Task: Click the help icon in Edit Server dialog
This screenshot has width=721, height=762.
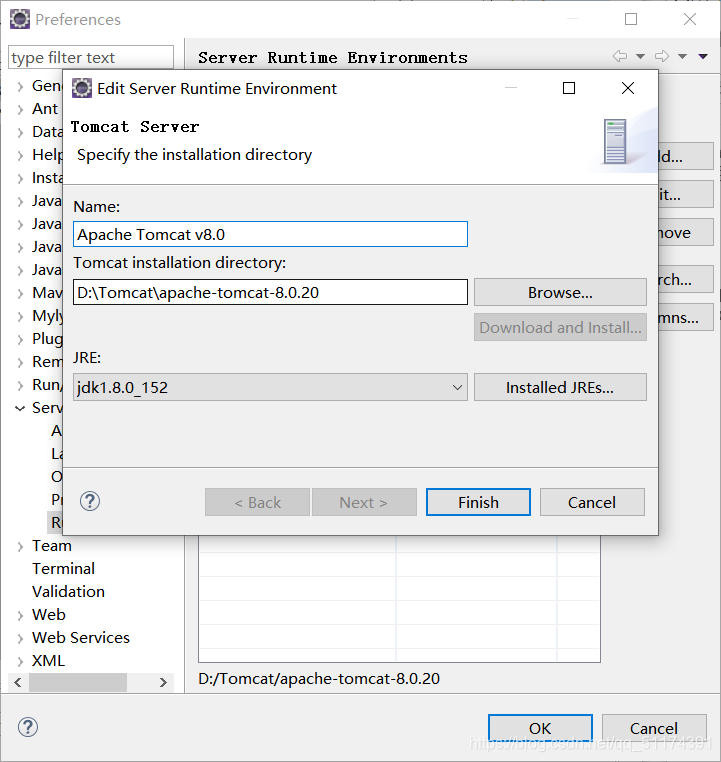Action: (x=90, y=501)
